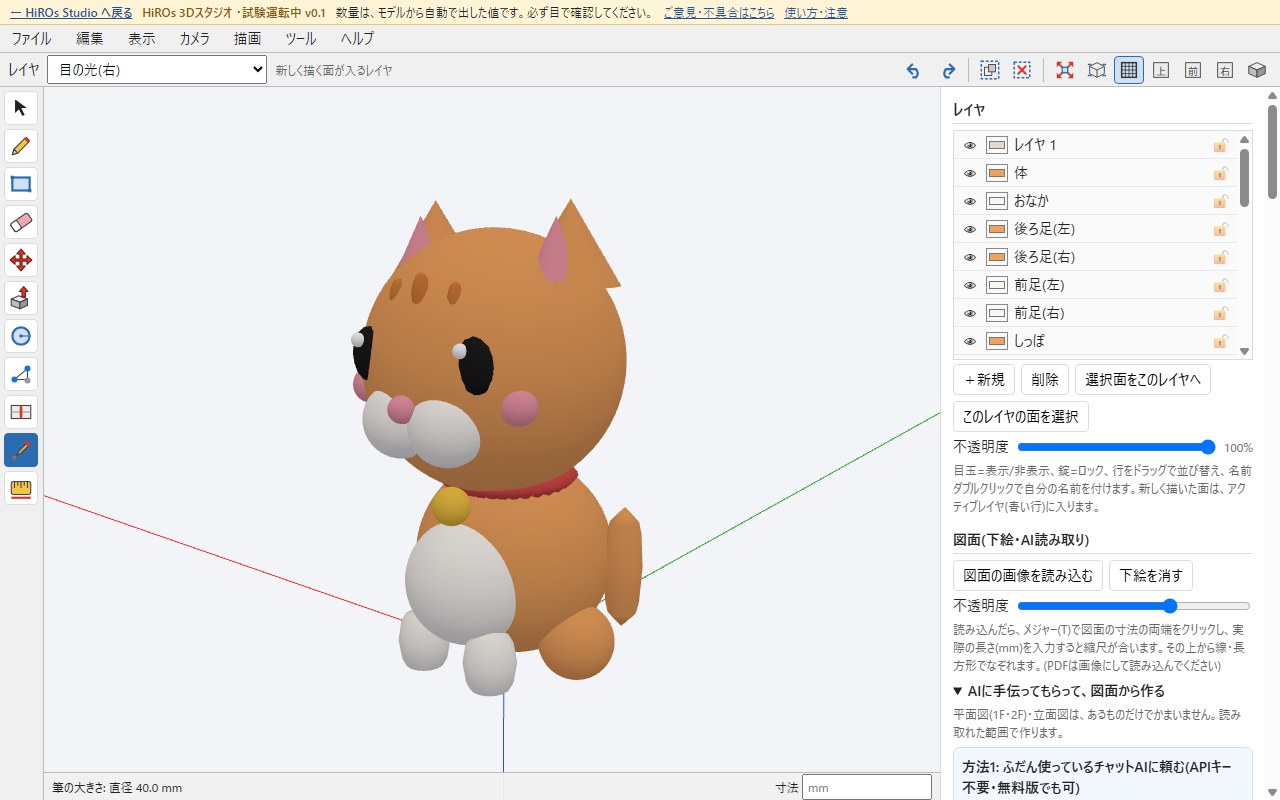
Task: Switch to front view 前
Action: (x=1193, y=70)
